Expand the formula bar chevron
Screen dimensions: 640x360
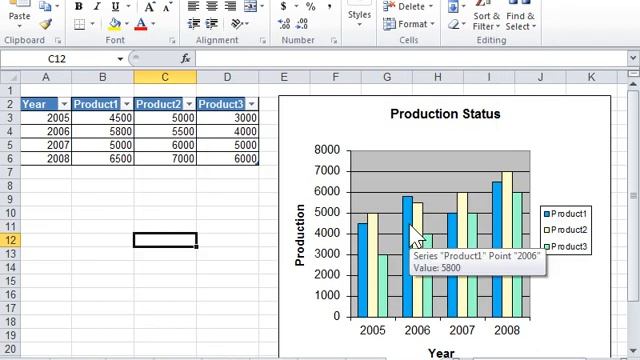(633, 58)
